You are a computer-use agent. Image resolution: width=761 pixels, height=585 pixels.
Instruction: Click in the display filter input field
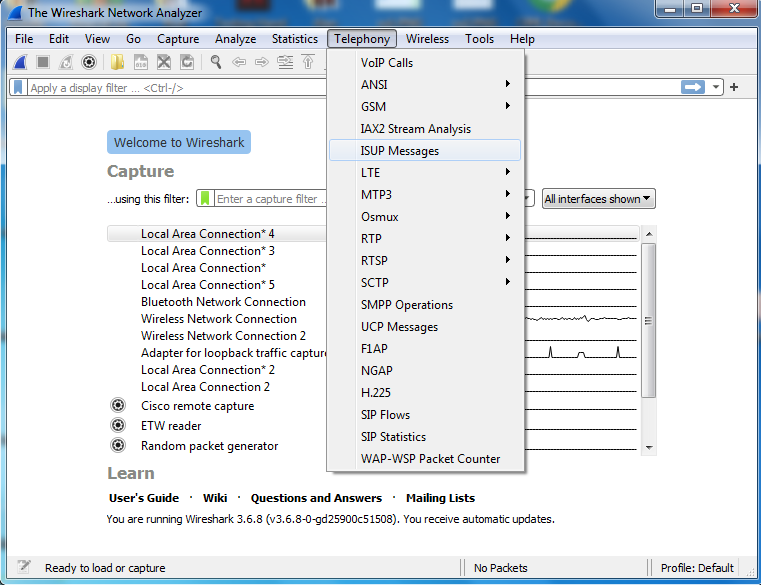[177, 87]
